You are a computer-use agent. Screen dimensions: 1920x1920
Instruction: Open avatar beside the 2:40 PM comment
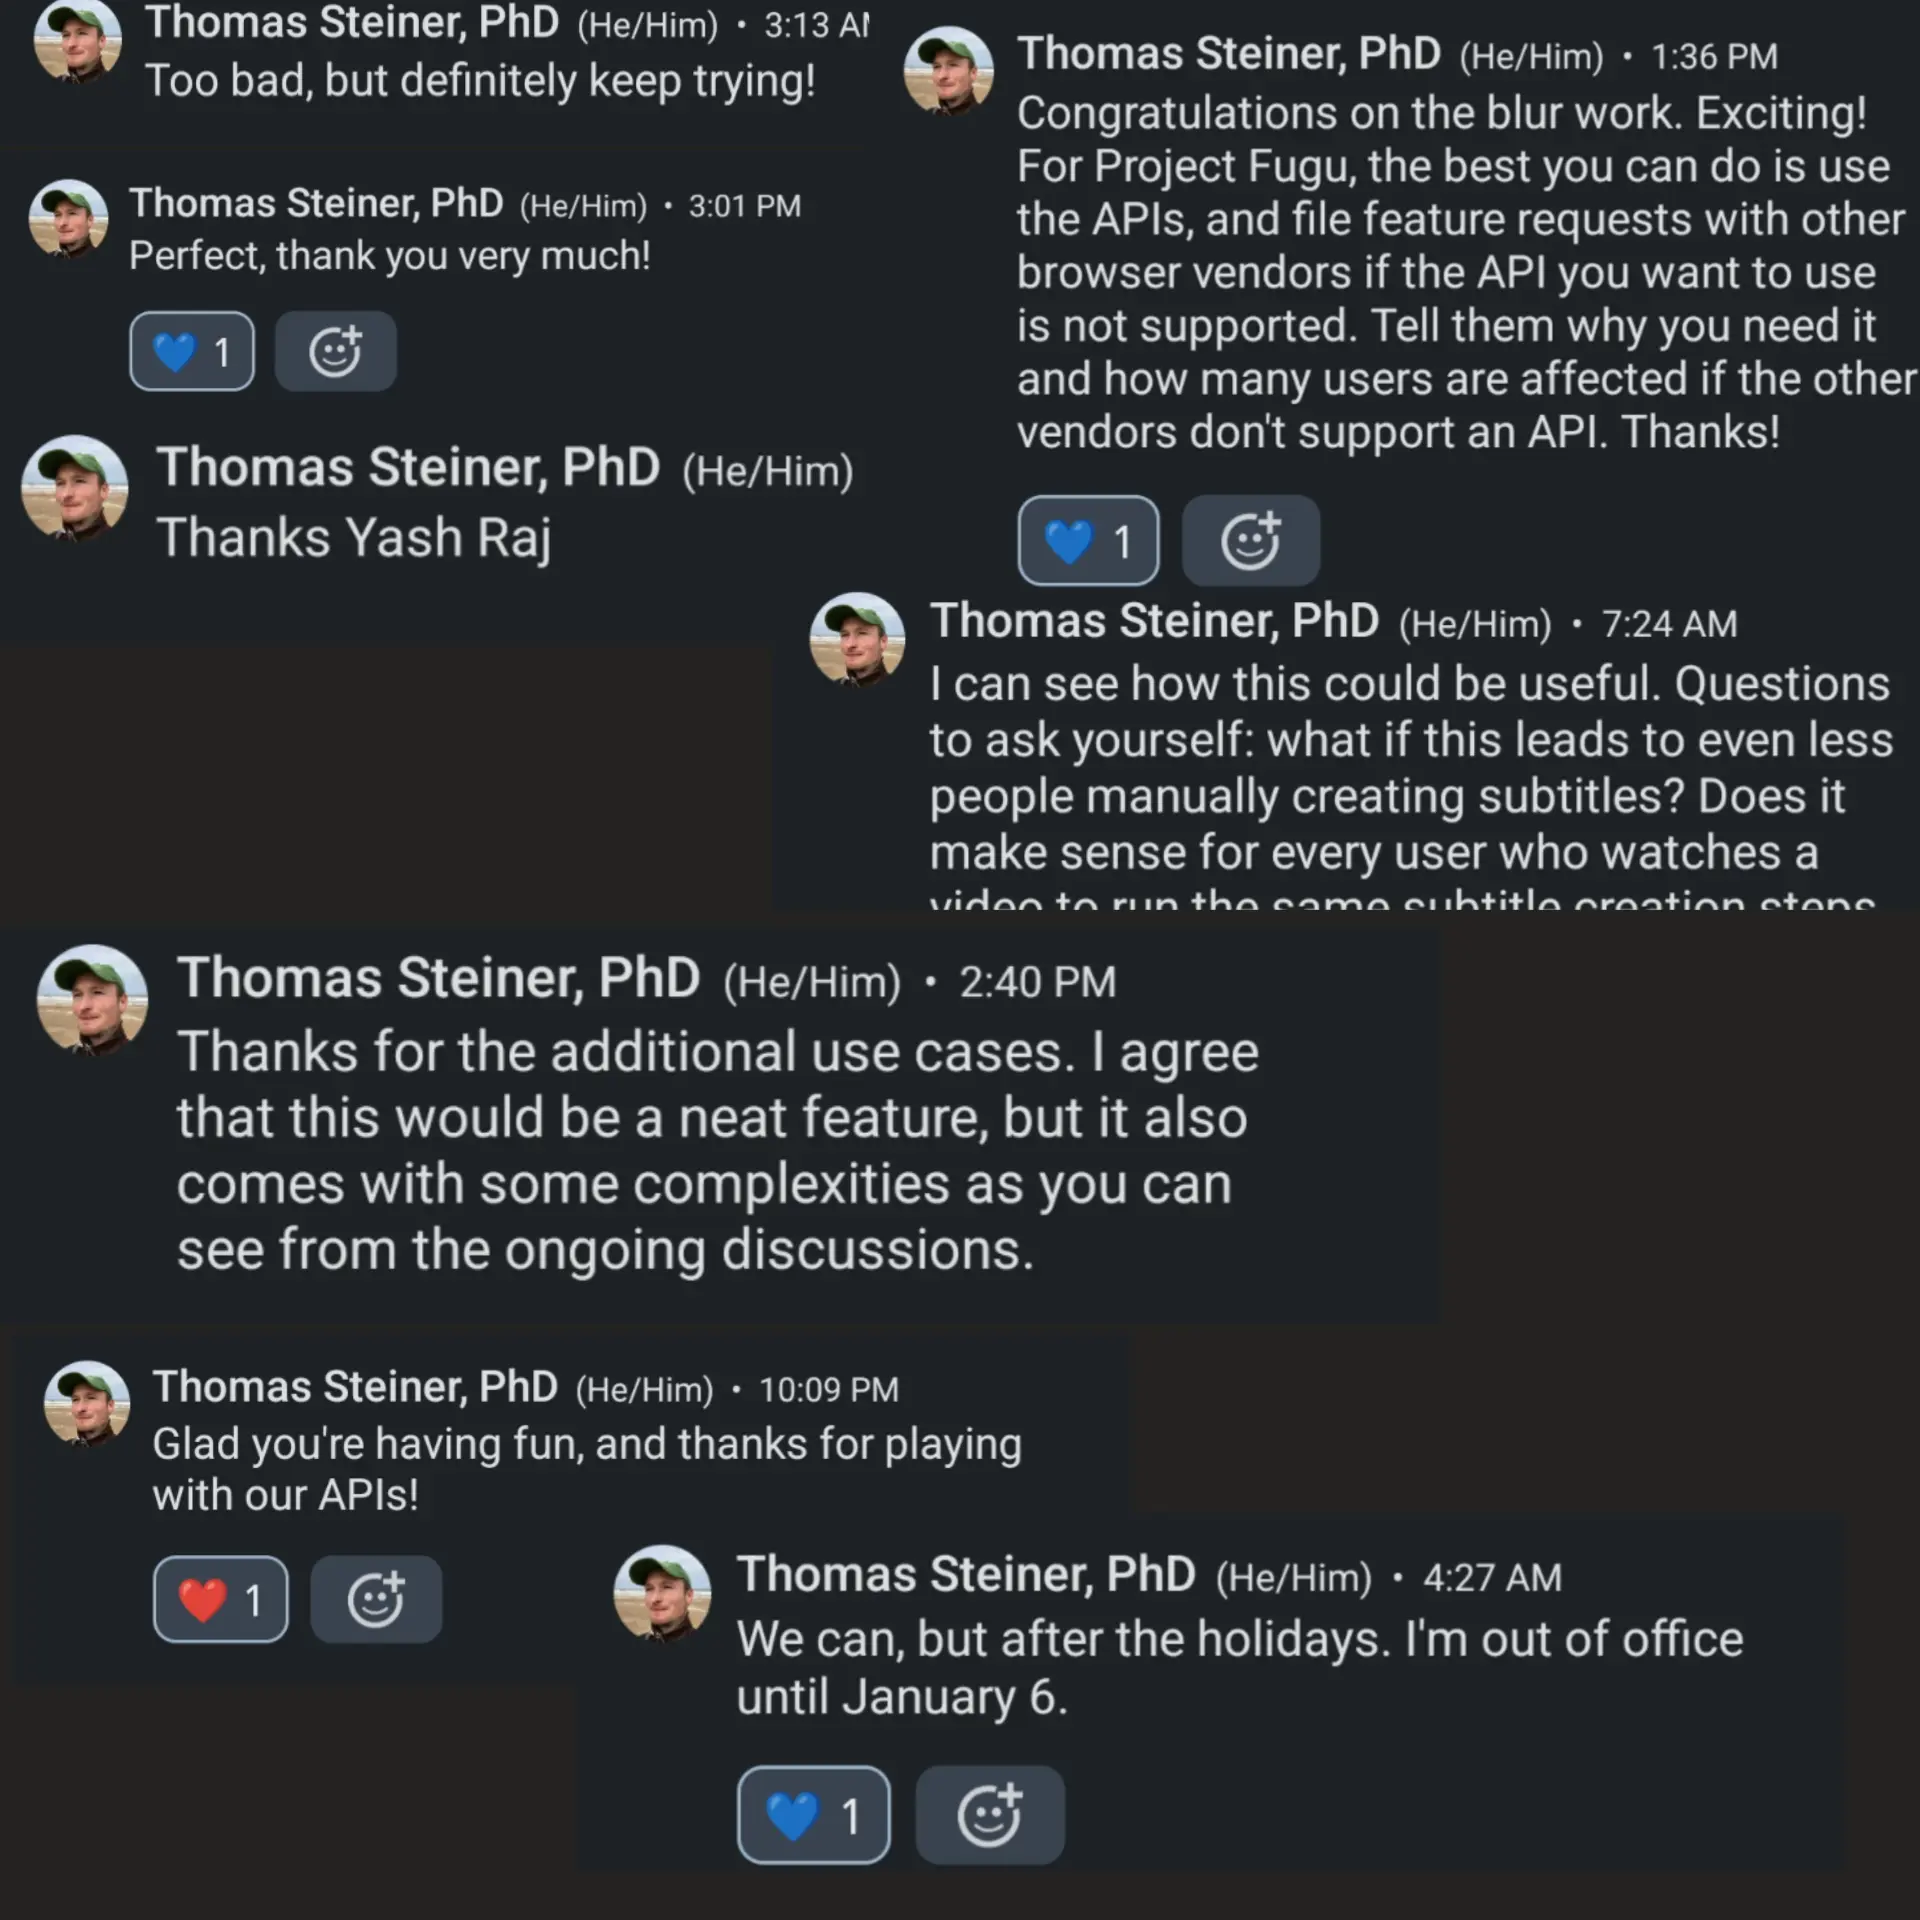pyautogui.click(x=93, y=1000)
